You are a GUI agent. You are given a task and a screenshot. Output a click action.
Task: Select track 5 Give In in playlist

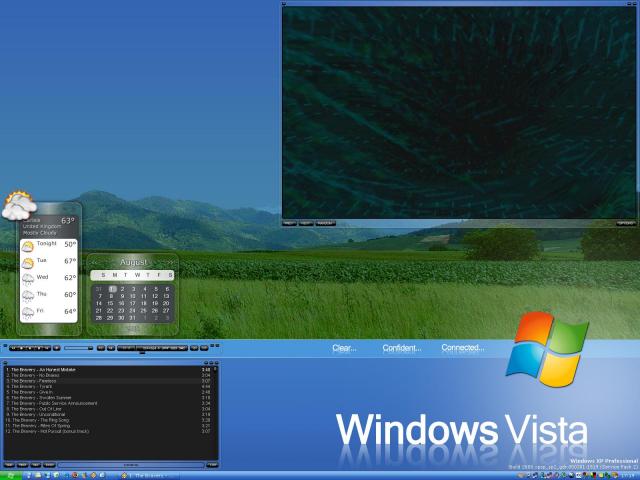[x=108, y=392]
